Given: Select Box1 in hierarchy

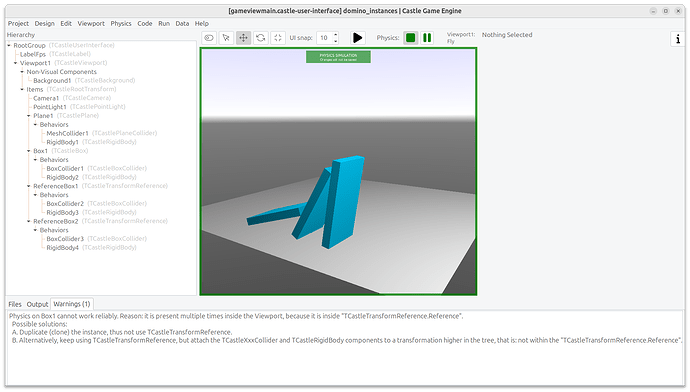Looking at the screenshot, I should click(x=40, y=151).
